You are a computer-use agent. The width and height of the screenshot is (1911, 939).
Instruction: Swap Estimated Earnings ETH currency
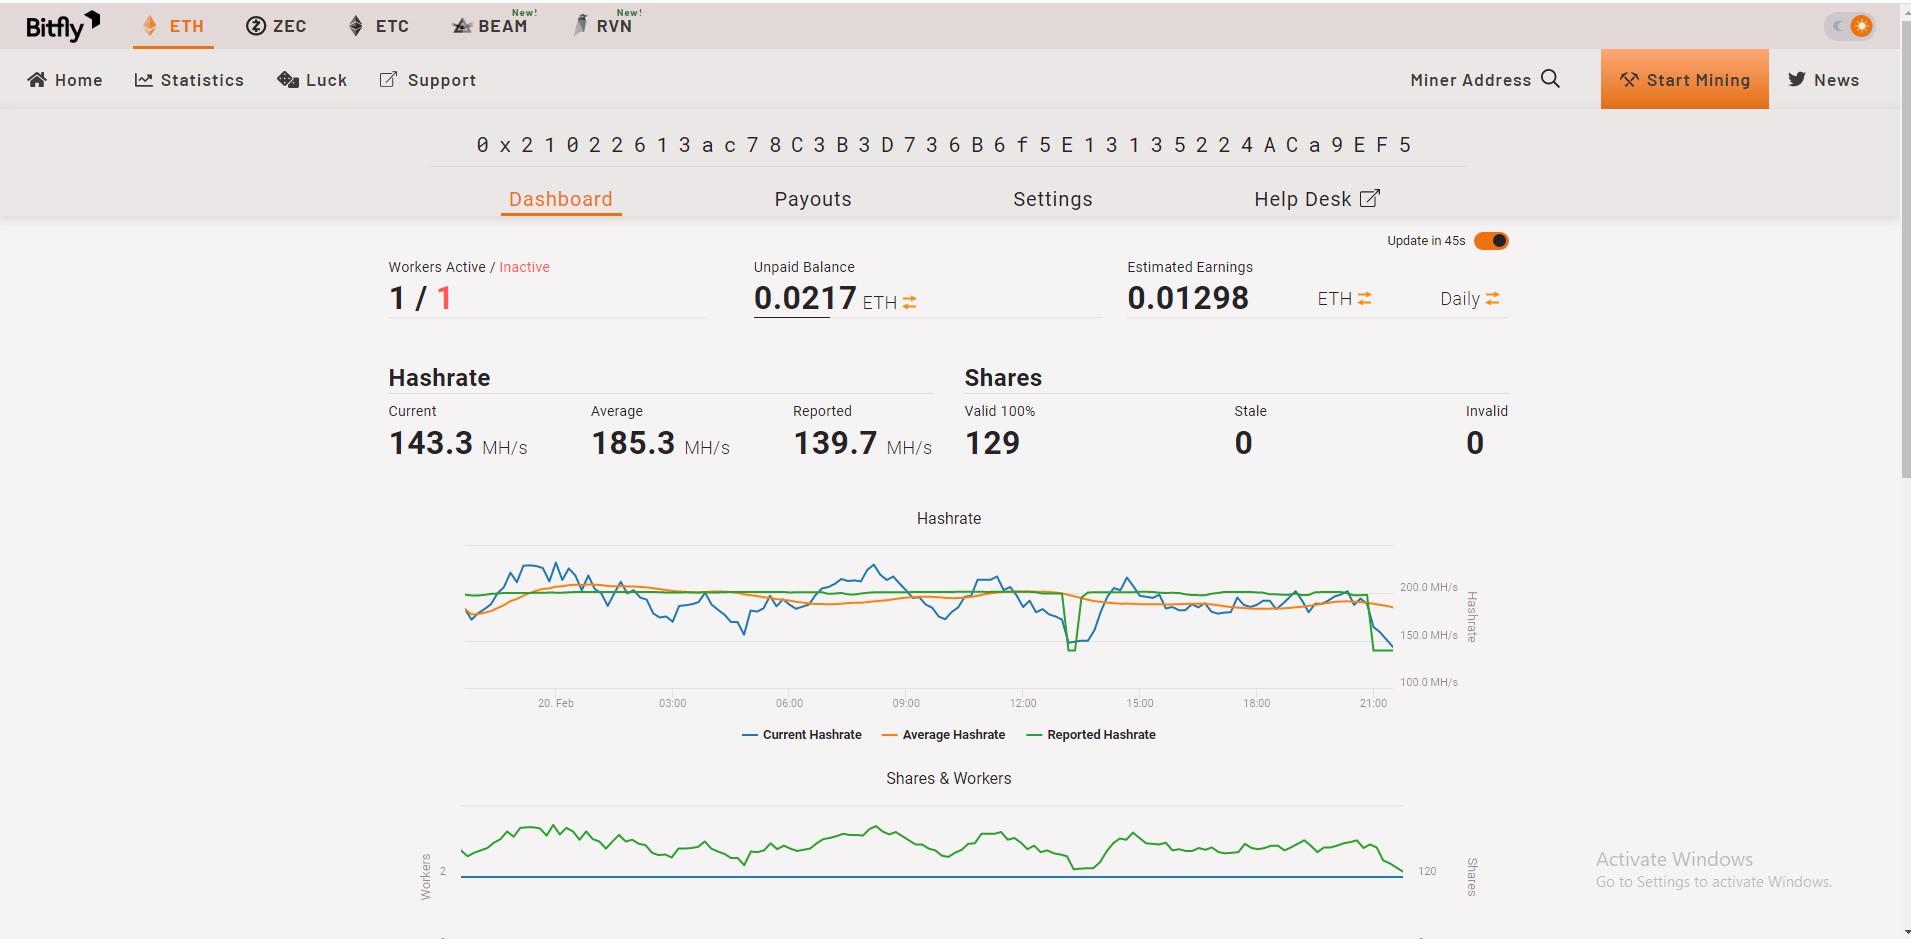(x=1364, y=298)
